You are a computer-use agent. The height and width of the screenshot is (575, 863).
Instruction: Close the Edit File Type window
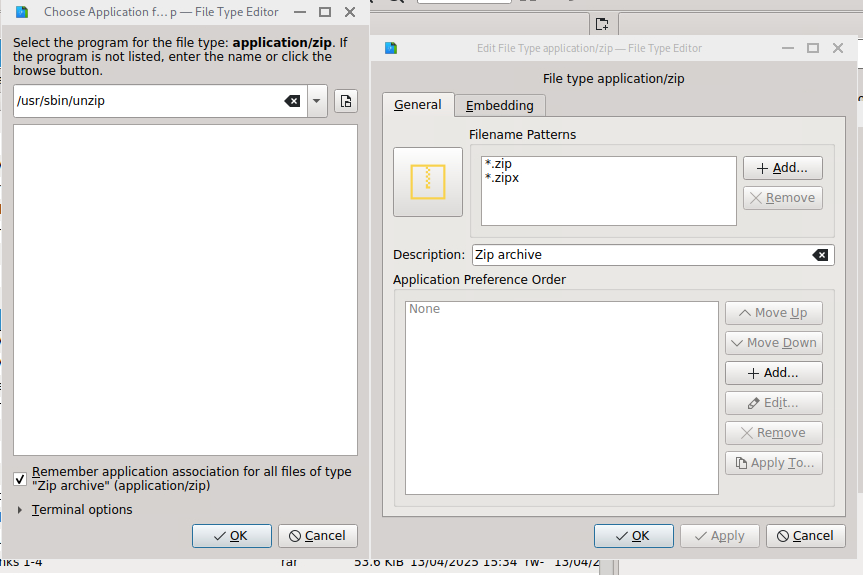coord(838,48)
